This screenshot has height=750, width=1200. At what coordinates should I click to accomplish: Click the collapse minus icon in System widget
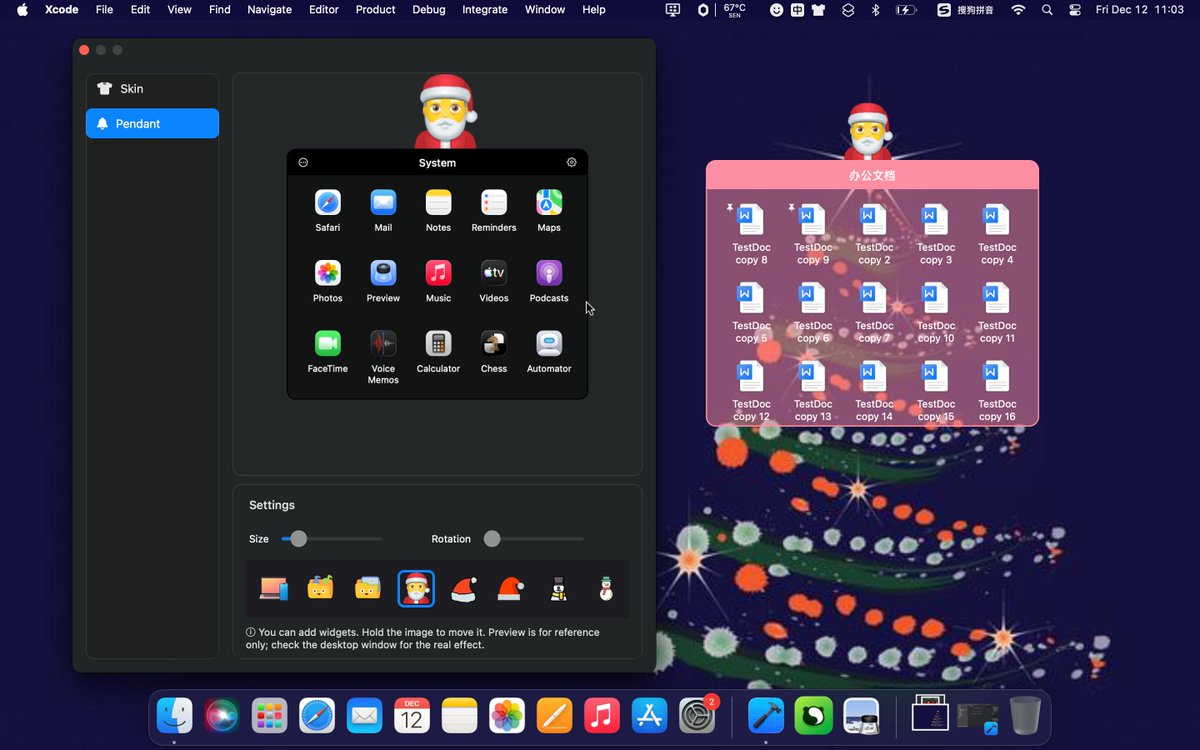pyautogui.click(x=303, y=163)
